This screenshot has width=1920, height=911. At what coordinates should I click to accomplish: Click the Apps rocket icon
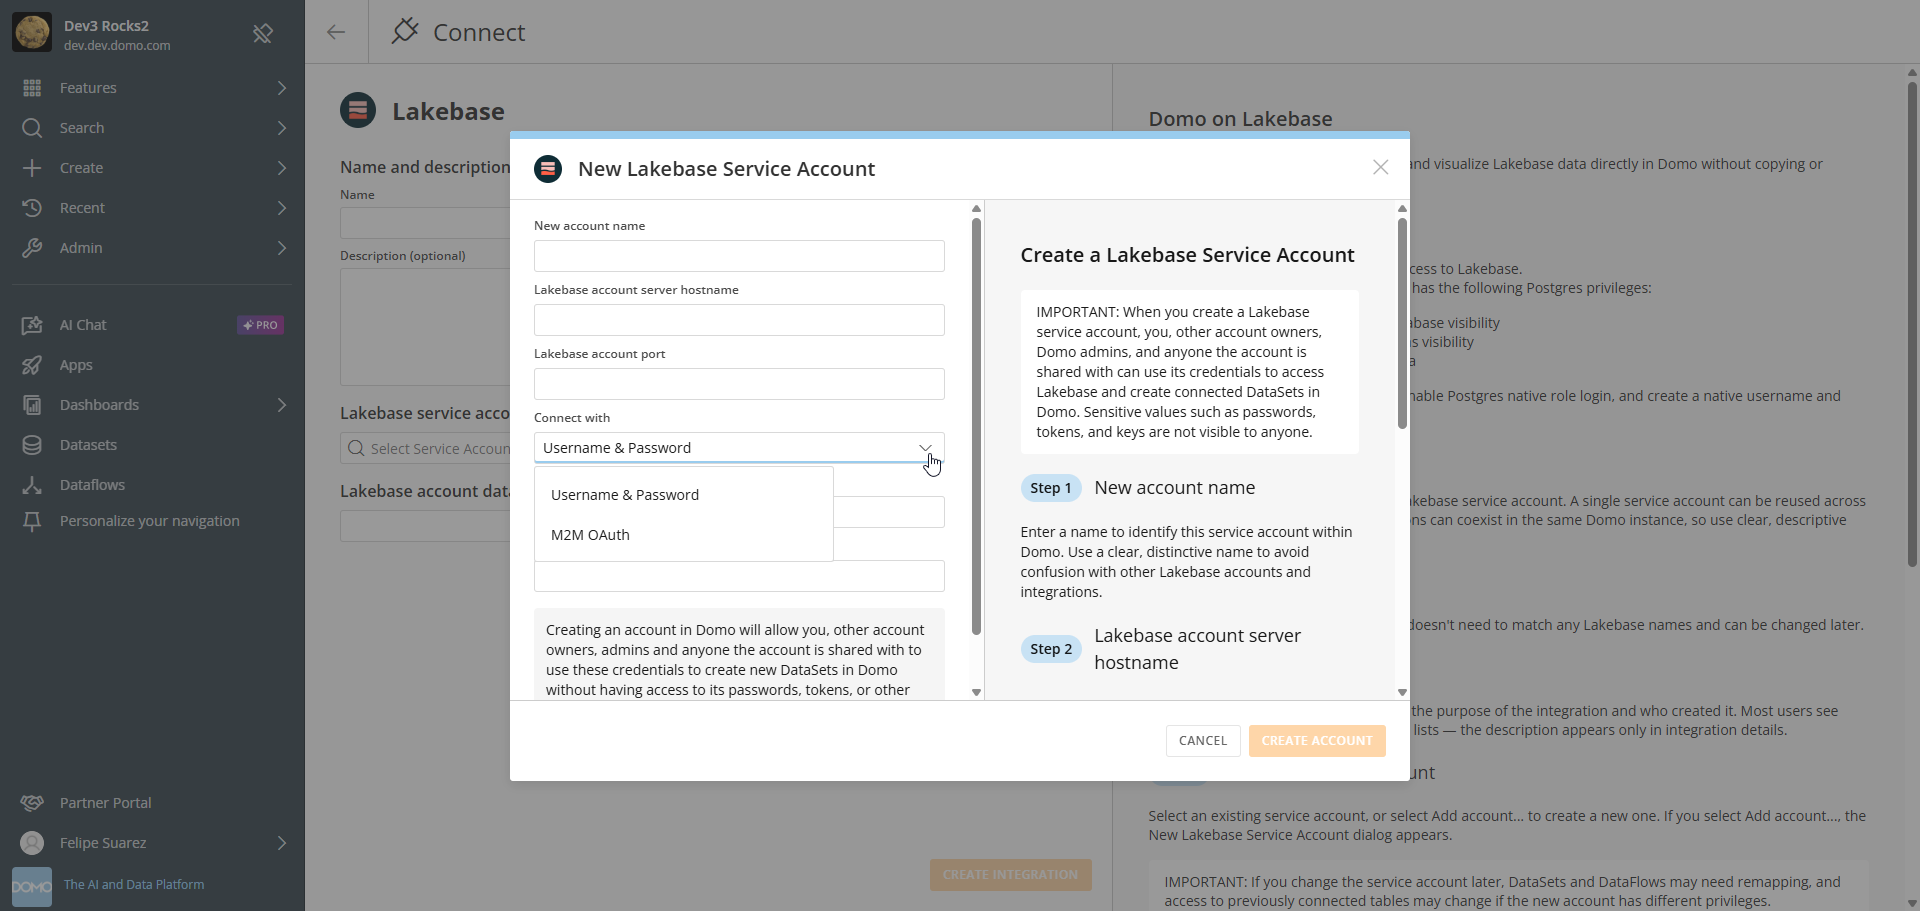pos(32,365)
